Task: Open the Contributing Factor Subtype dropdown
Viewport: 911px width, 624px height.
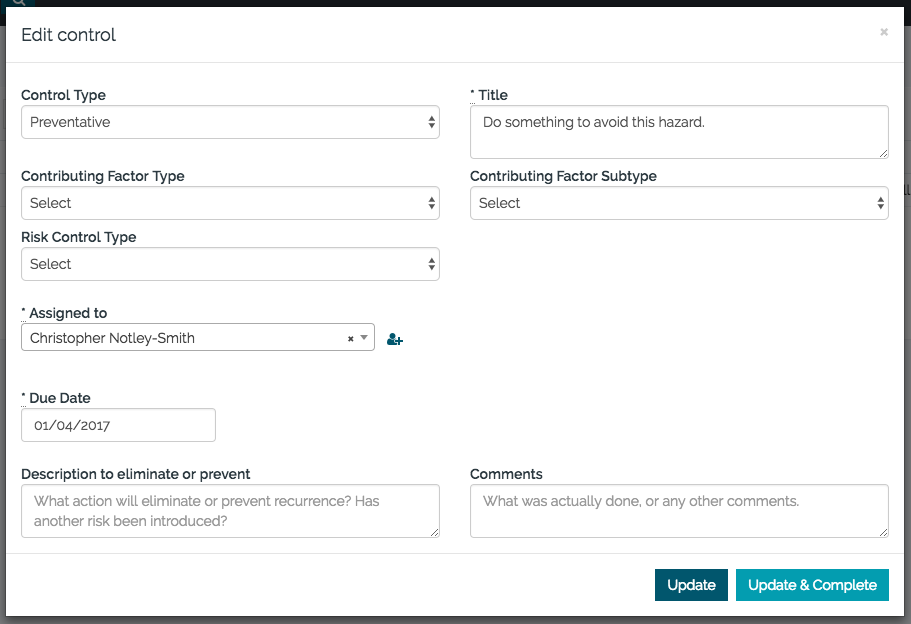Action: (x=679, y=203)
